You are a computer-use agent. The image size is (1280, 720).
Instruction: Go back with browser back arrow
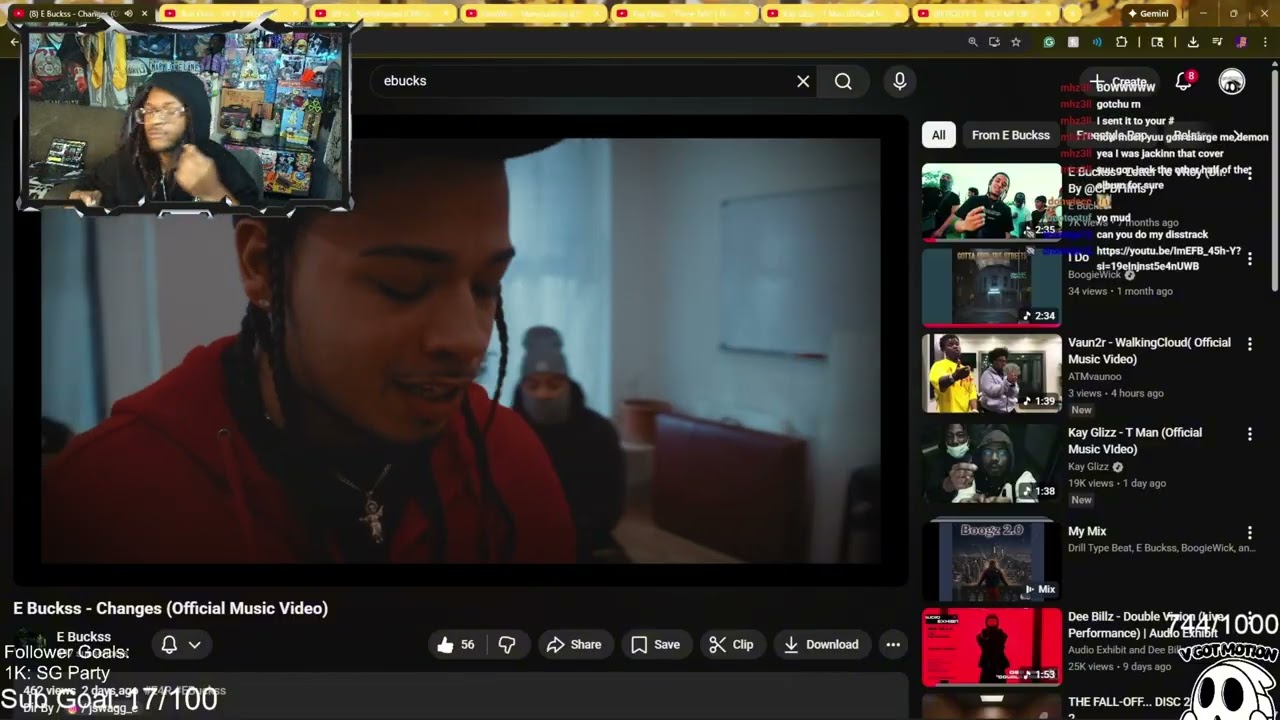[x=14, y=42]
